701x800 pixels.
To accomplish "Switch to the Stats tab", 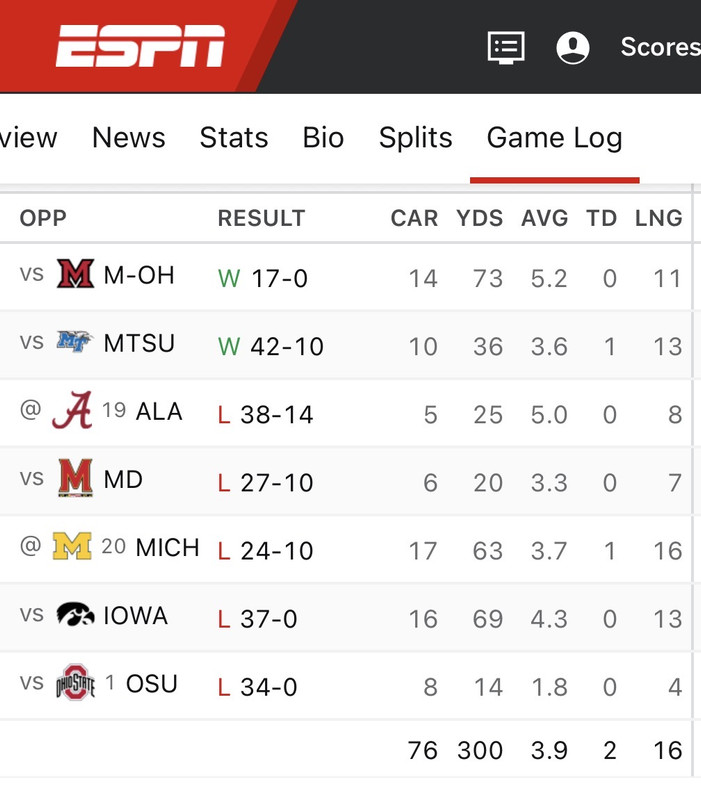I will point(234,137).
